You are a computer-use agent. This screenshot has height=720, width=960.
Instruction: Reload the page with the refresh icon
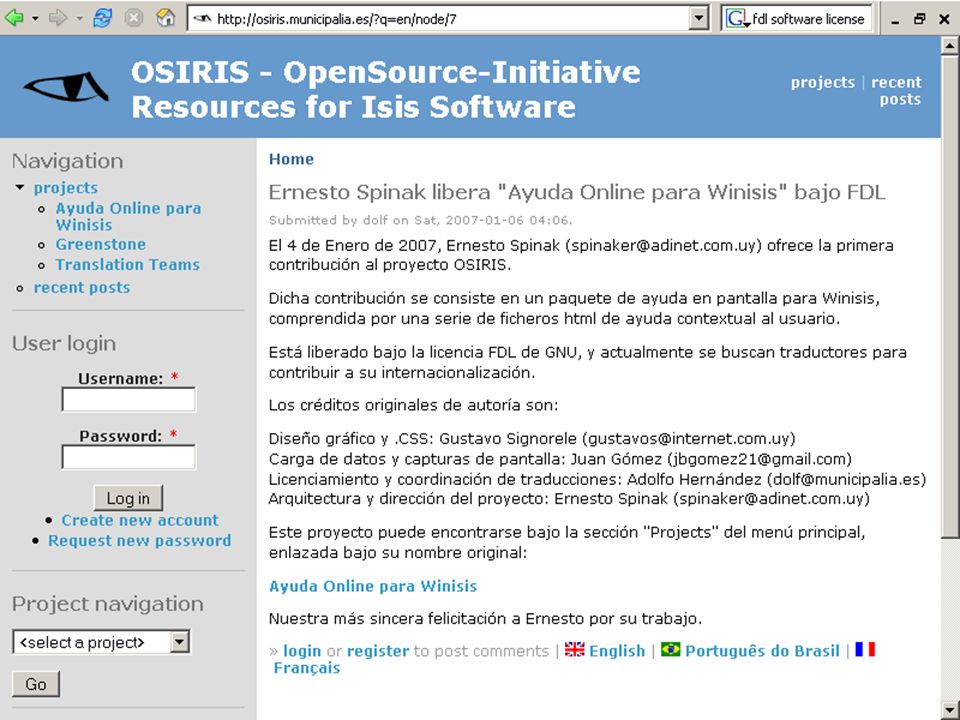[x=102, y=18]
